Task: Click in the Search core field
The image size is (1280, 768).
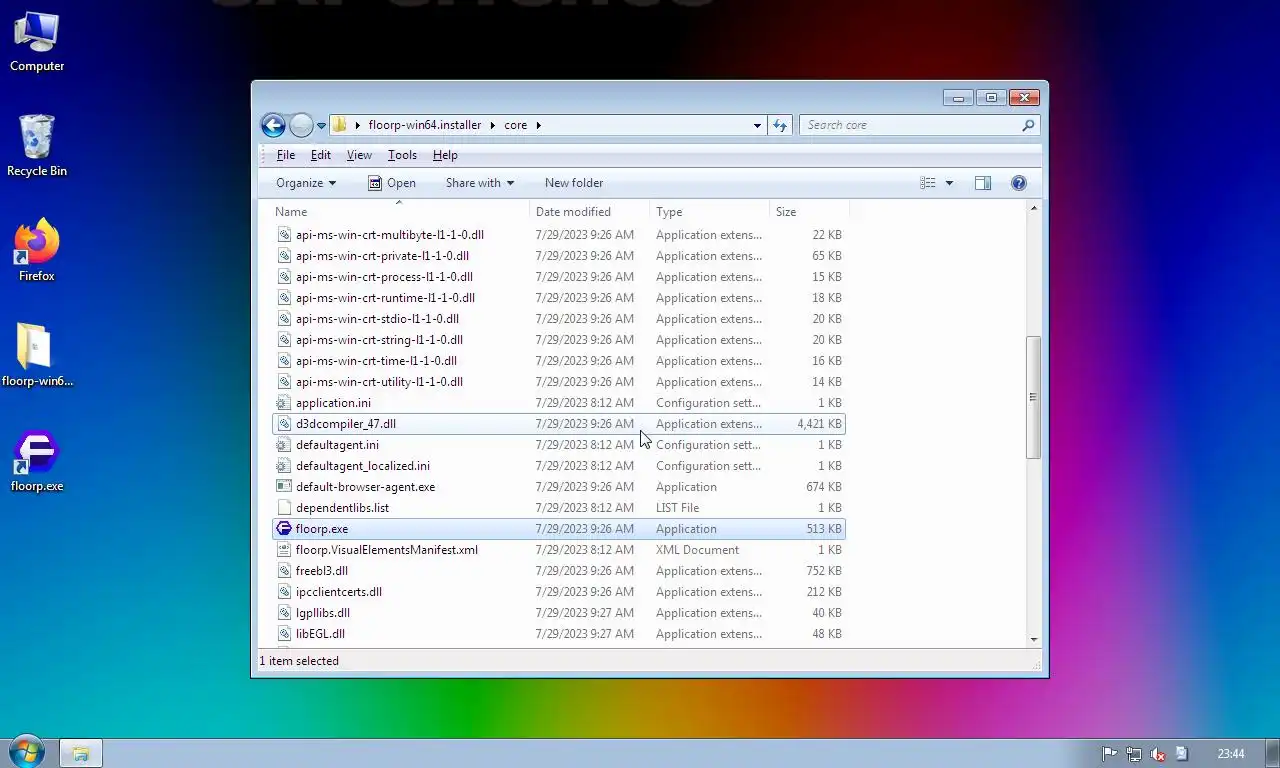Action: tap(910, 125)
